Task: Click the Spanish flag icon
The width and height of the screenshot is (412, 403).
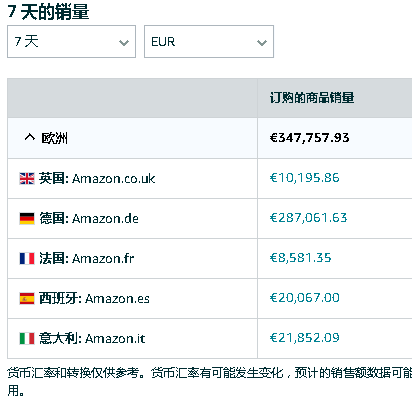Action: (x=27, y=298)
